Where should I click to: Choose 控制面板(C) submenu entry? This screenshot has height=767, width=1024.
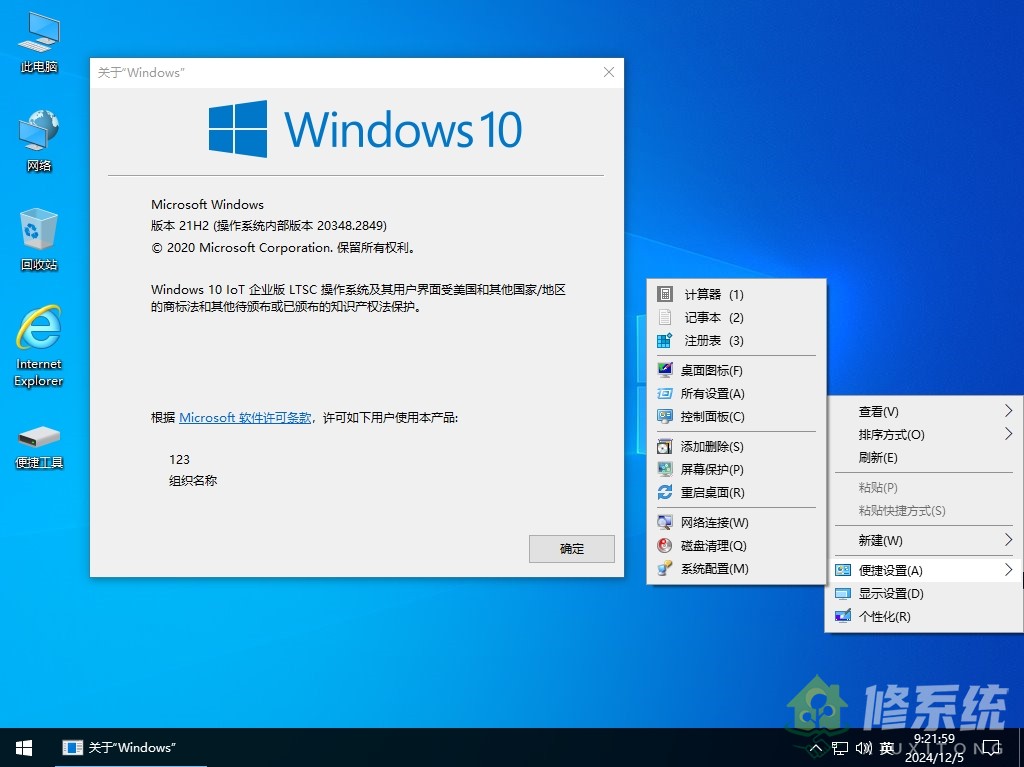pyautogui.click(x=736, y=416)
